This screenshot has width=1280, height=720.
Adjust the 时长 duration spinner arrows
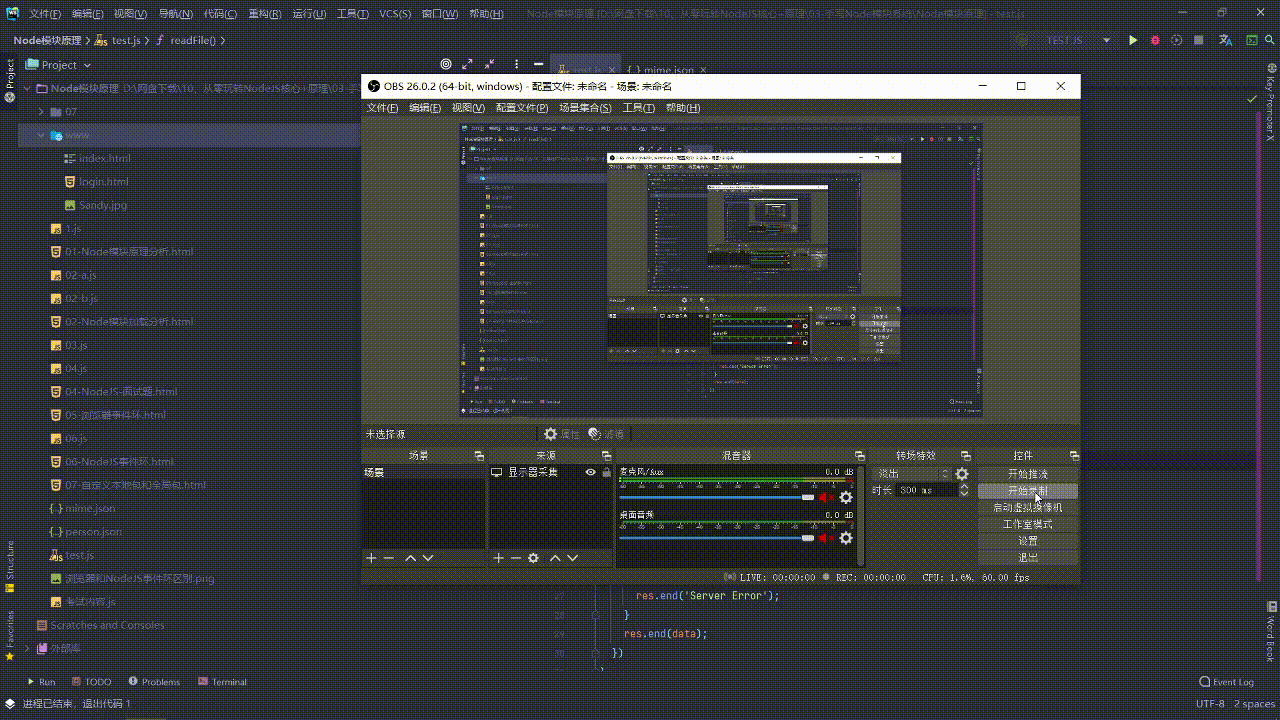tap(964, 490)
